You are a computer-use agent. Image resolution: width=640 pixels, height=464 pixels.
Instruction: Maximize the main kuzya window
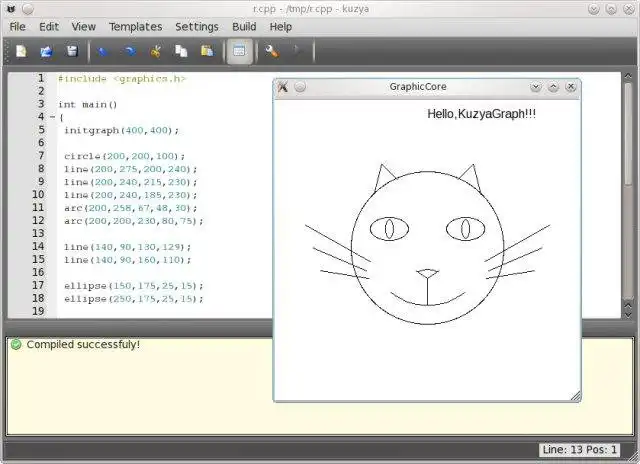click(611, 9)
